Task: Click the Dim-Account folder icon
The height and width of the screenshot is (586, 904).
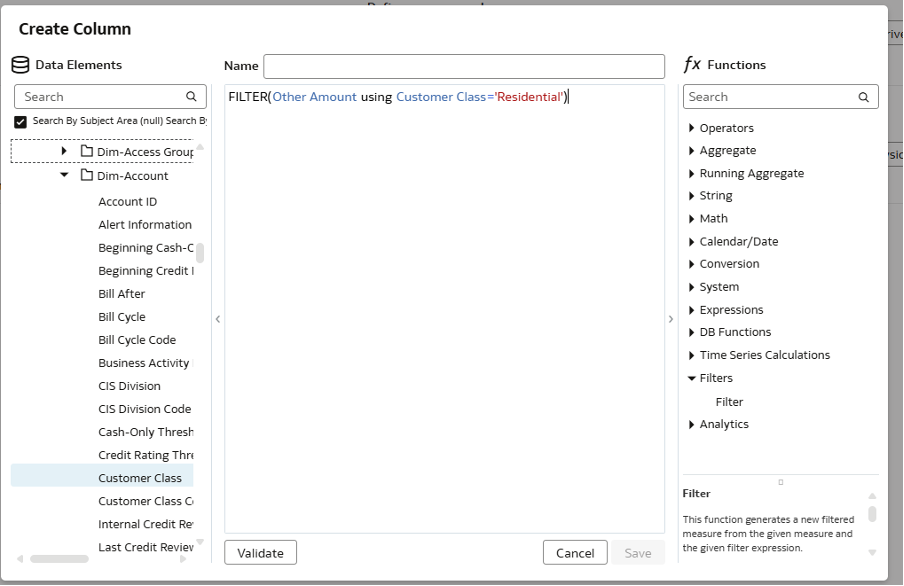Action: tap(86, 176)
